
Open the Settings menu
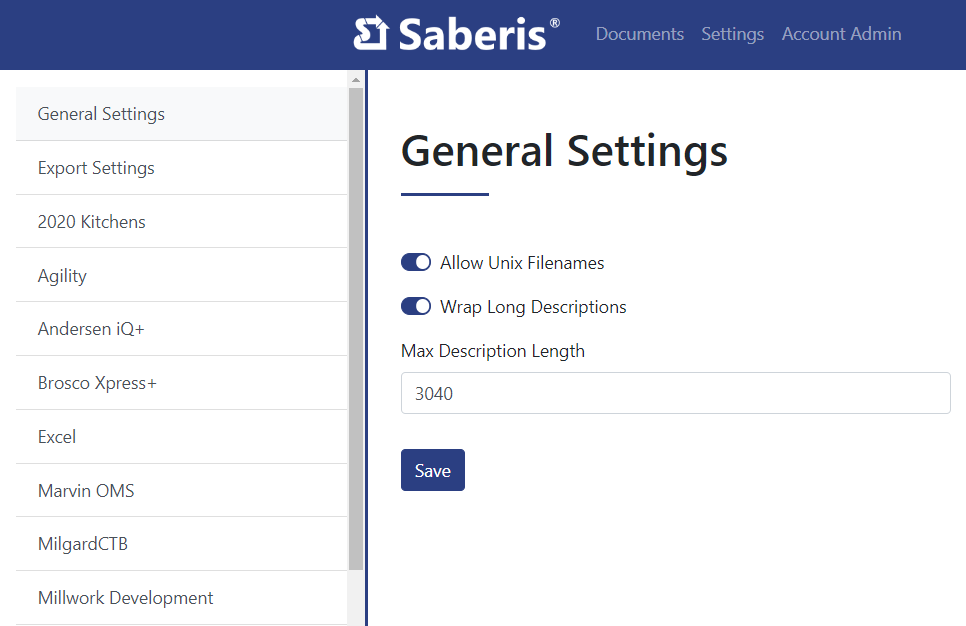pyautogui.click(x=732, y=34)
